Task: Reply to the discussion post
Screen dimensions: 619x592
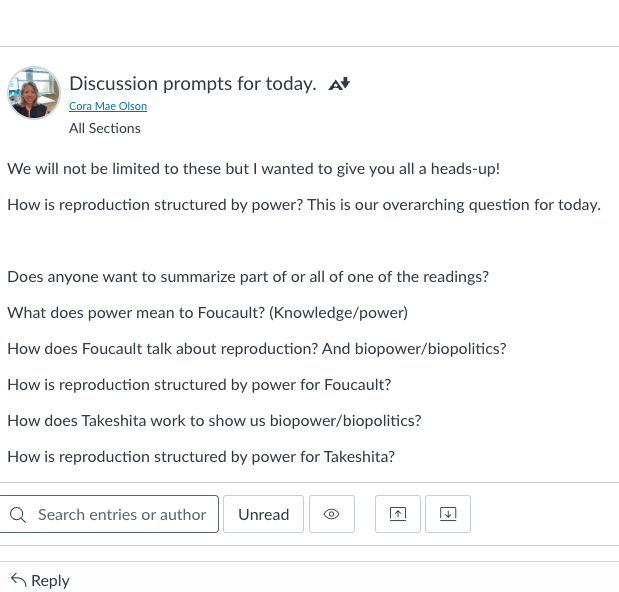Action: [x=40, y=580]
